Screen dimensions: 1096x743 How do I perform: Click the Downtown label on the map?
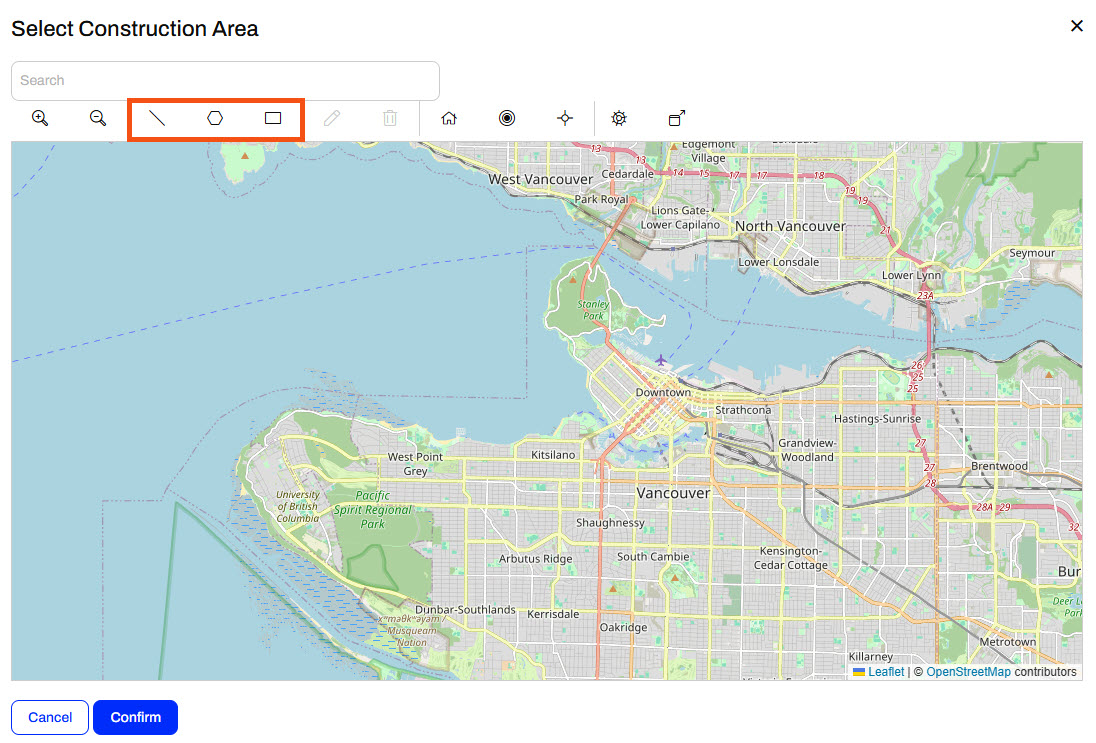tap(663, 393)
